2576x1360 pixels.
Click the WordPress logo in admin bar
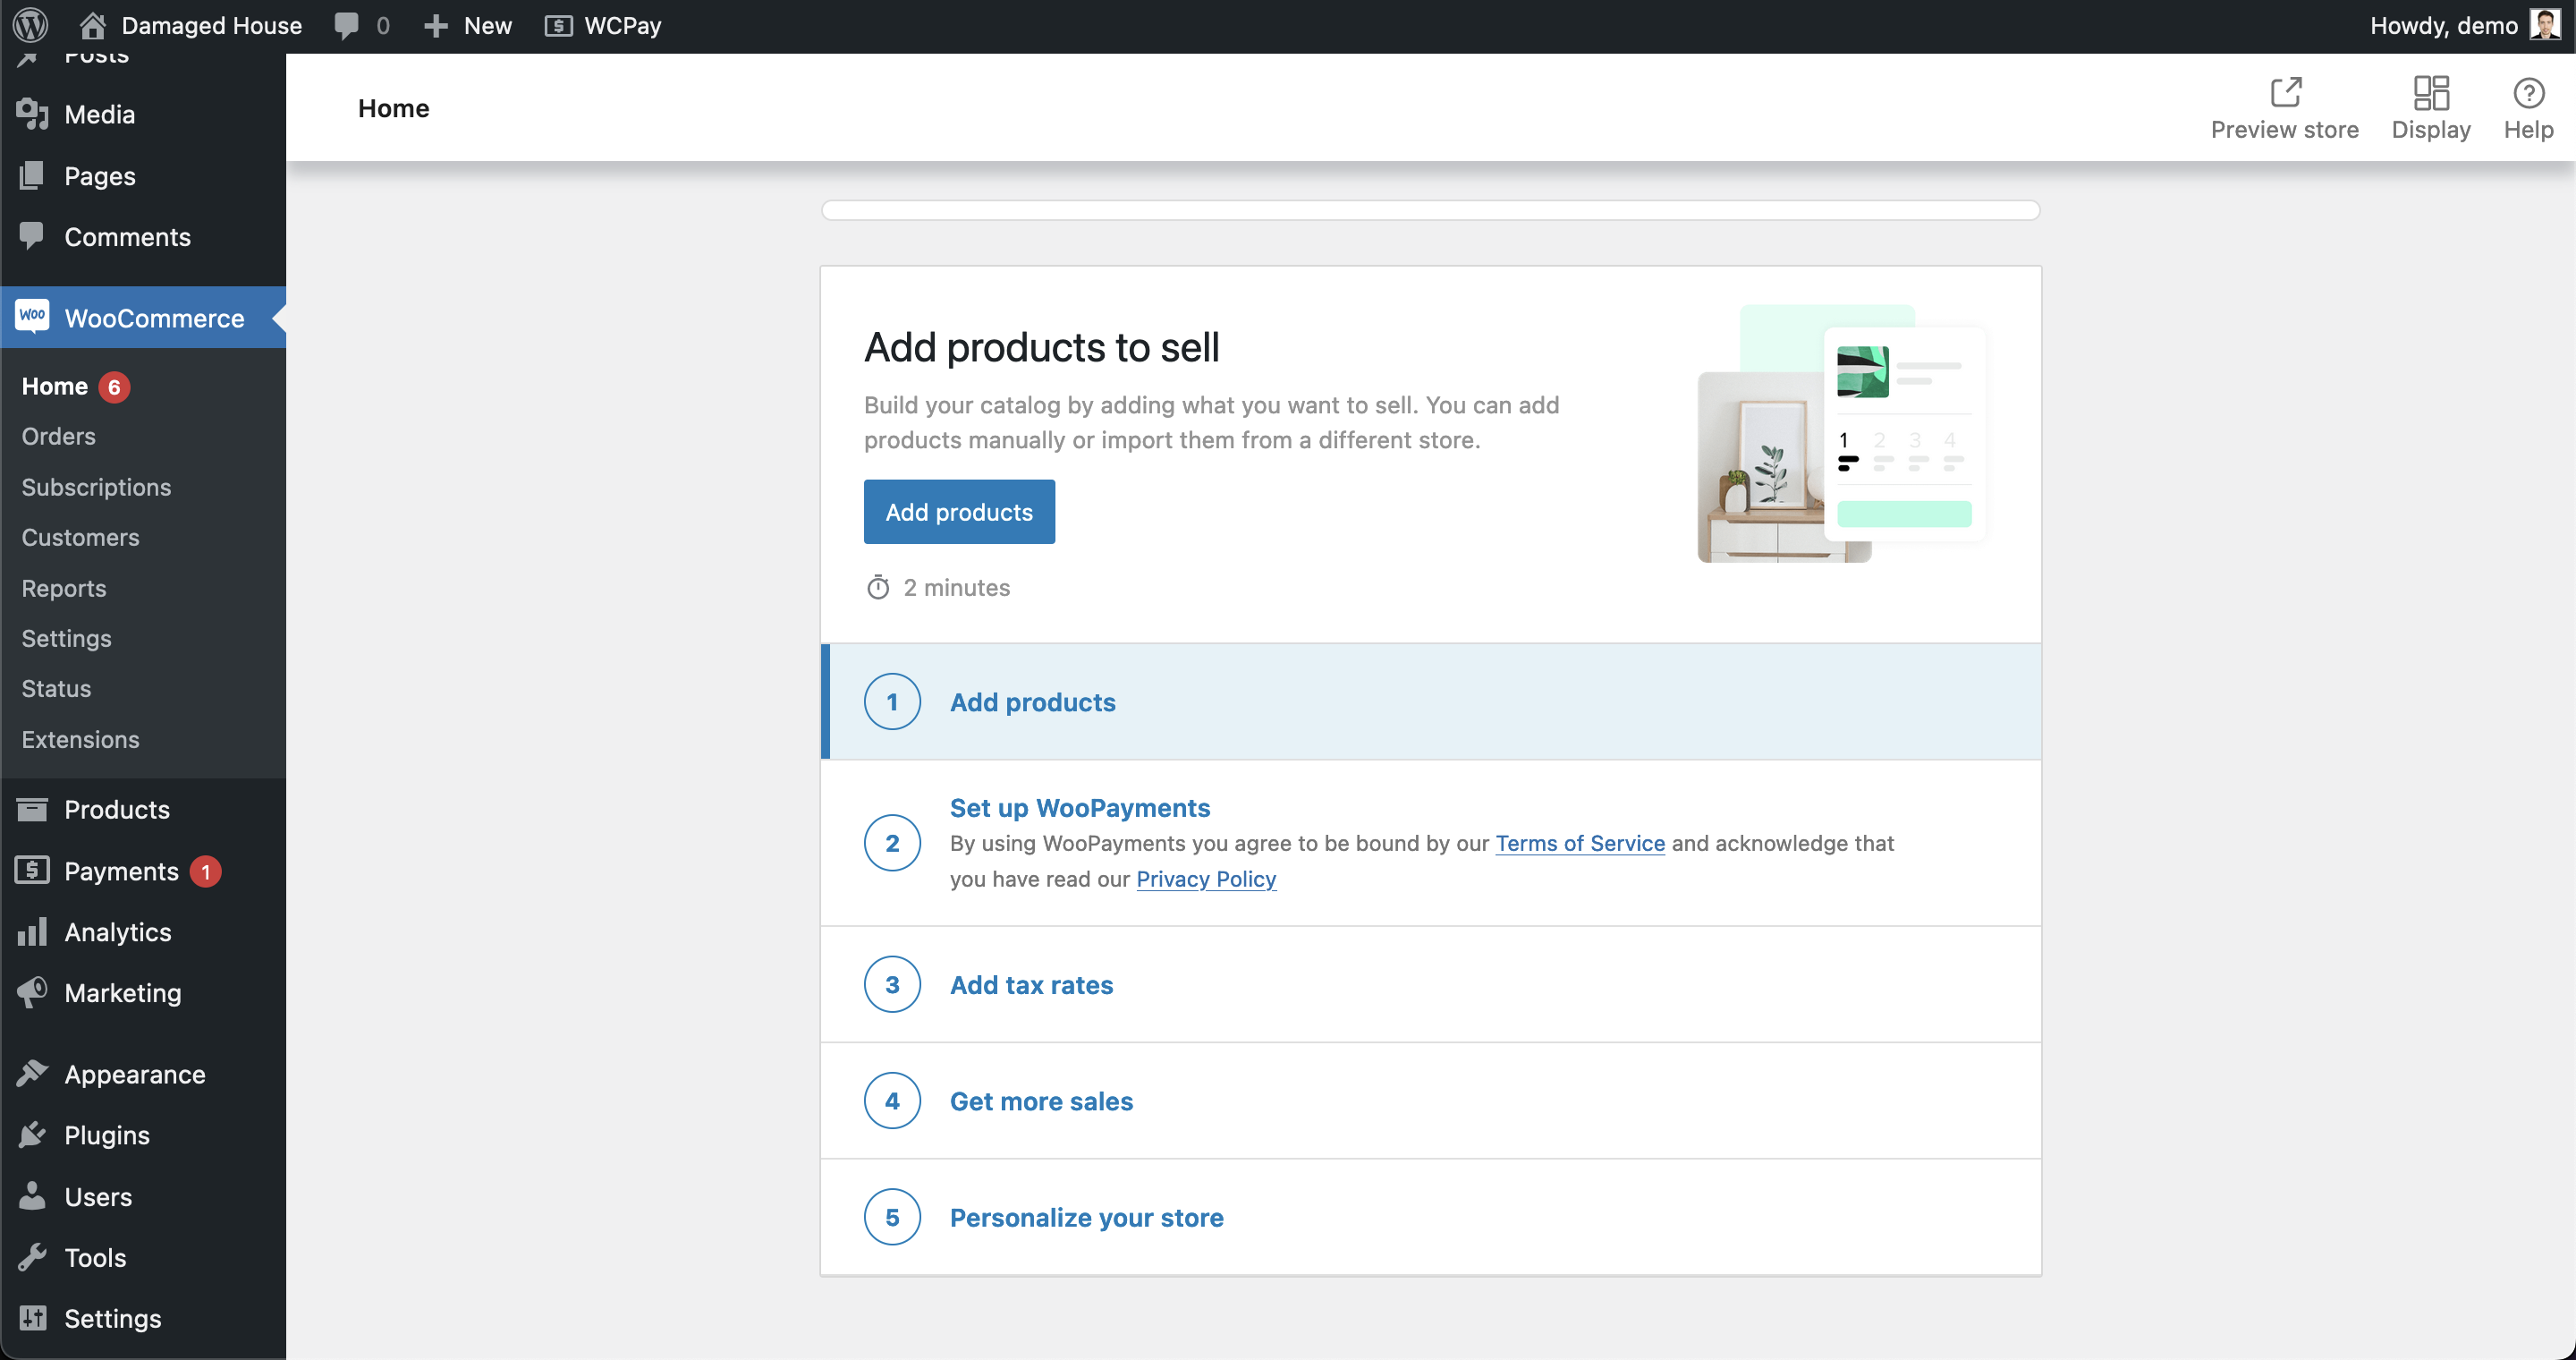coord(29,25)
